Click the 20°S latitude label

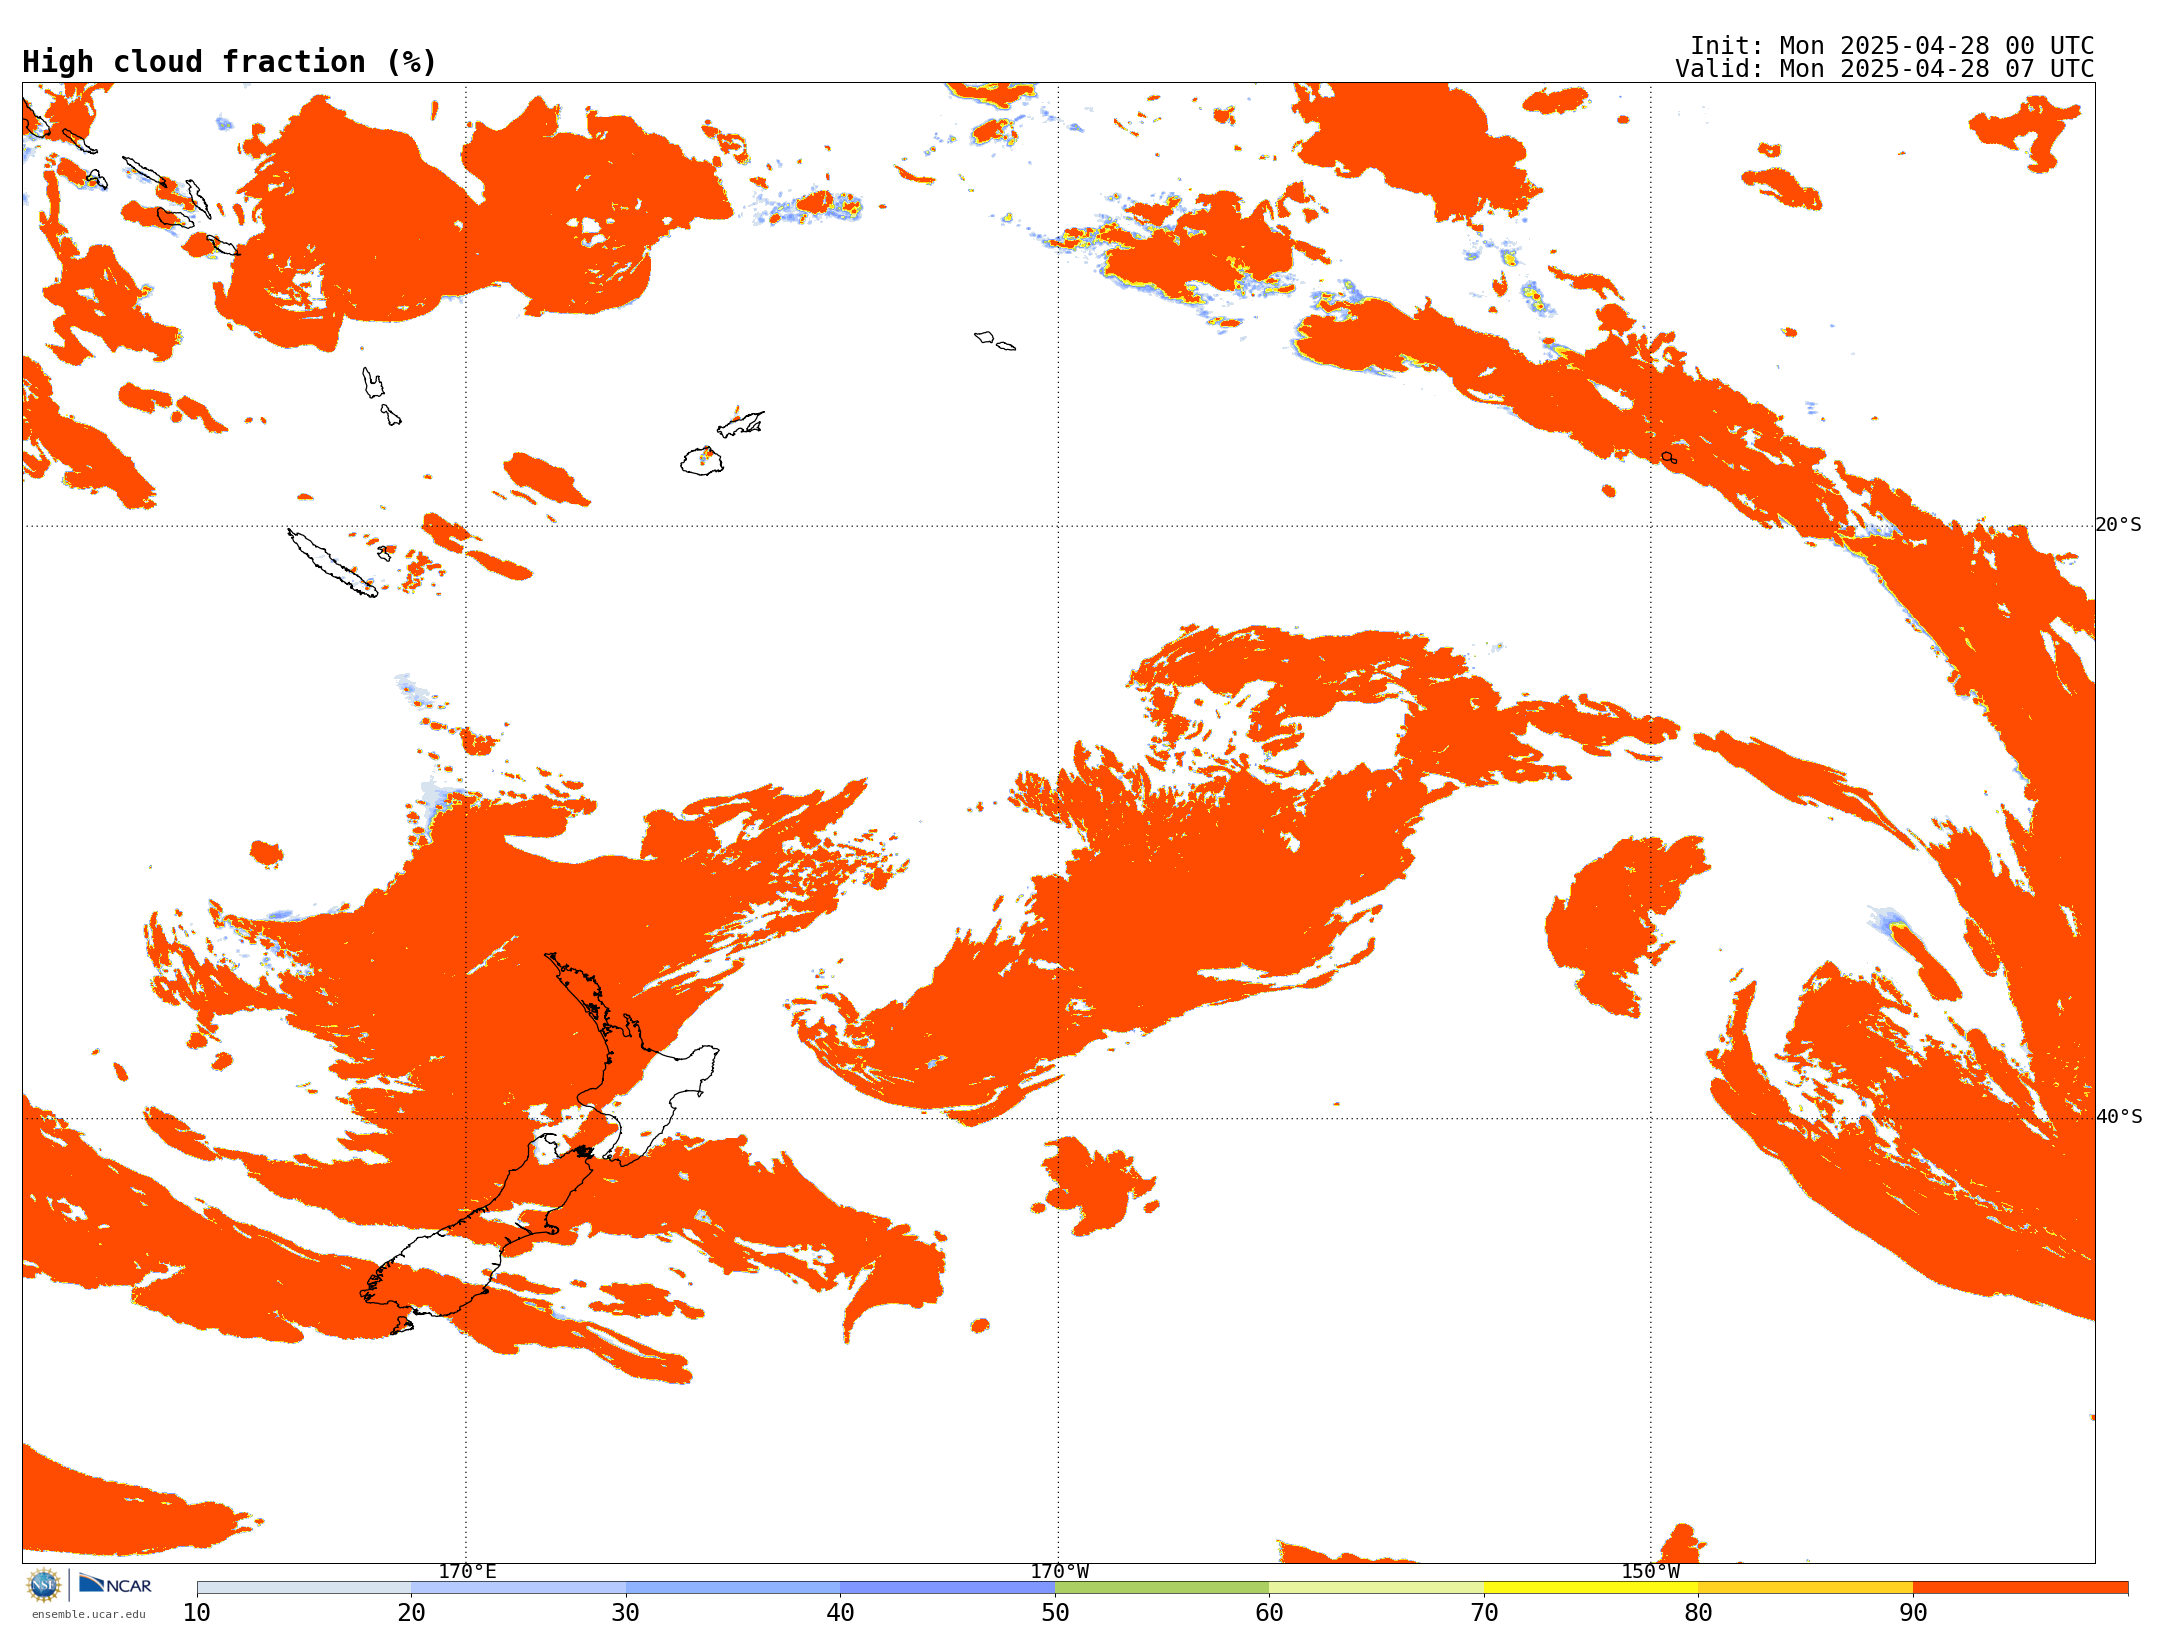point(2118,525)
